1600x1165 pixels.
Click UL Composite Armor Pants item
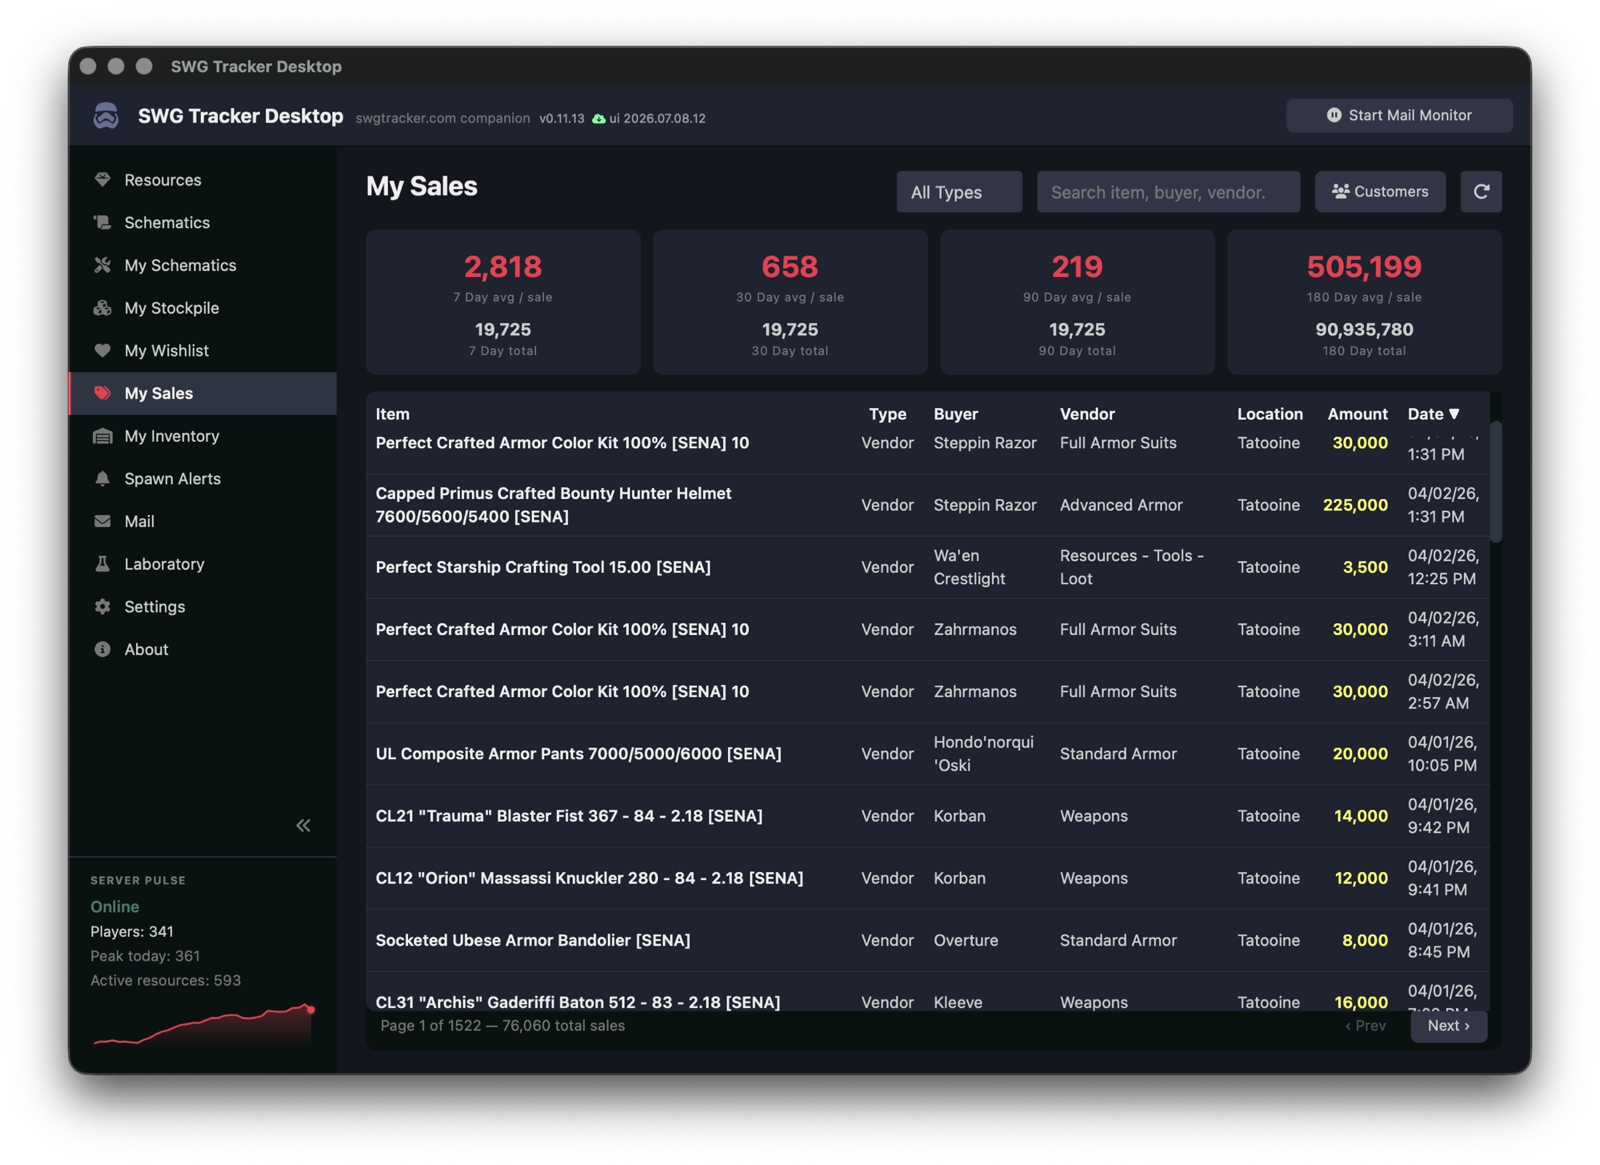point(578,754)
